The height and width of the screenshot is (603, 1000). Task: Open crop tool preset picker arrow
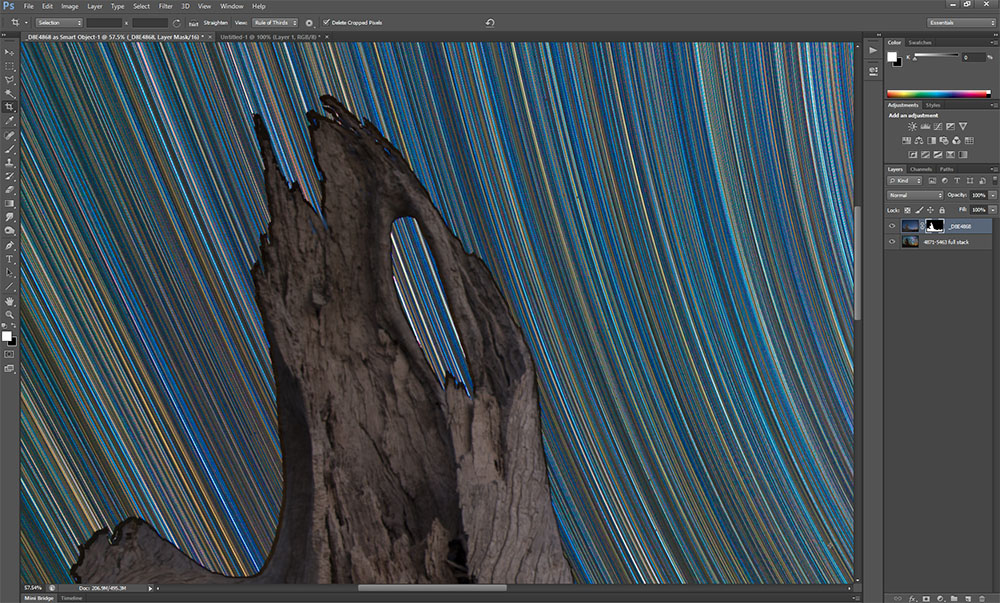[x=26, y=22]
